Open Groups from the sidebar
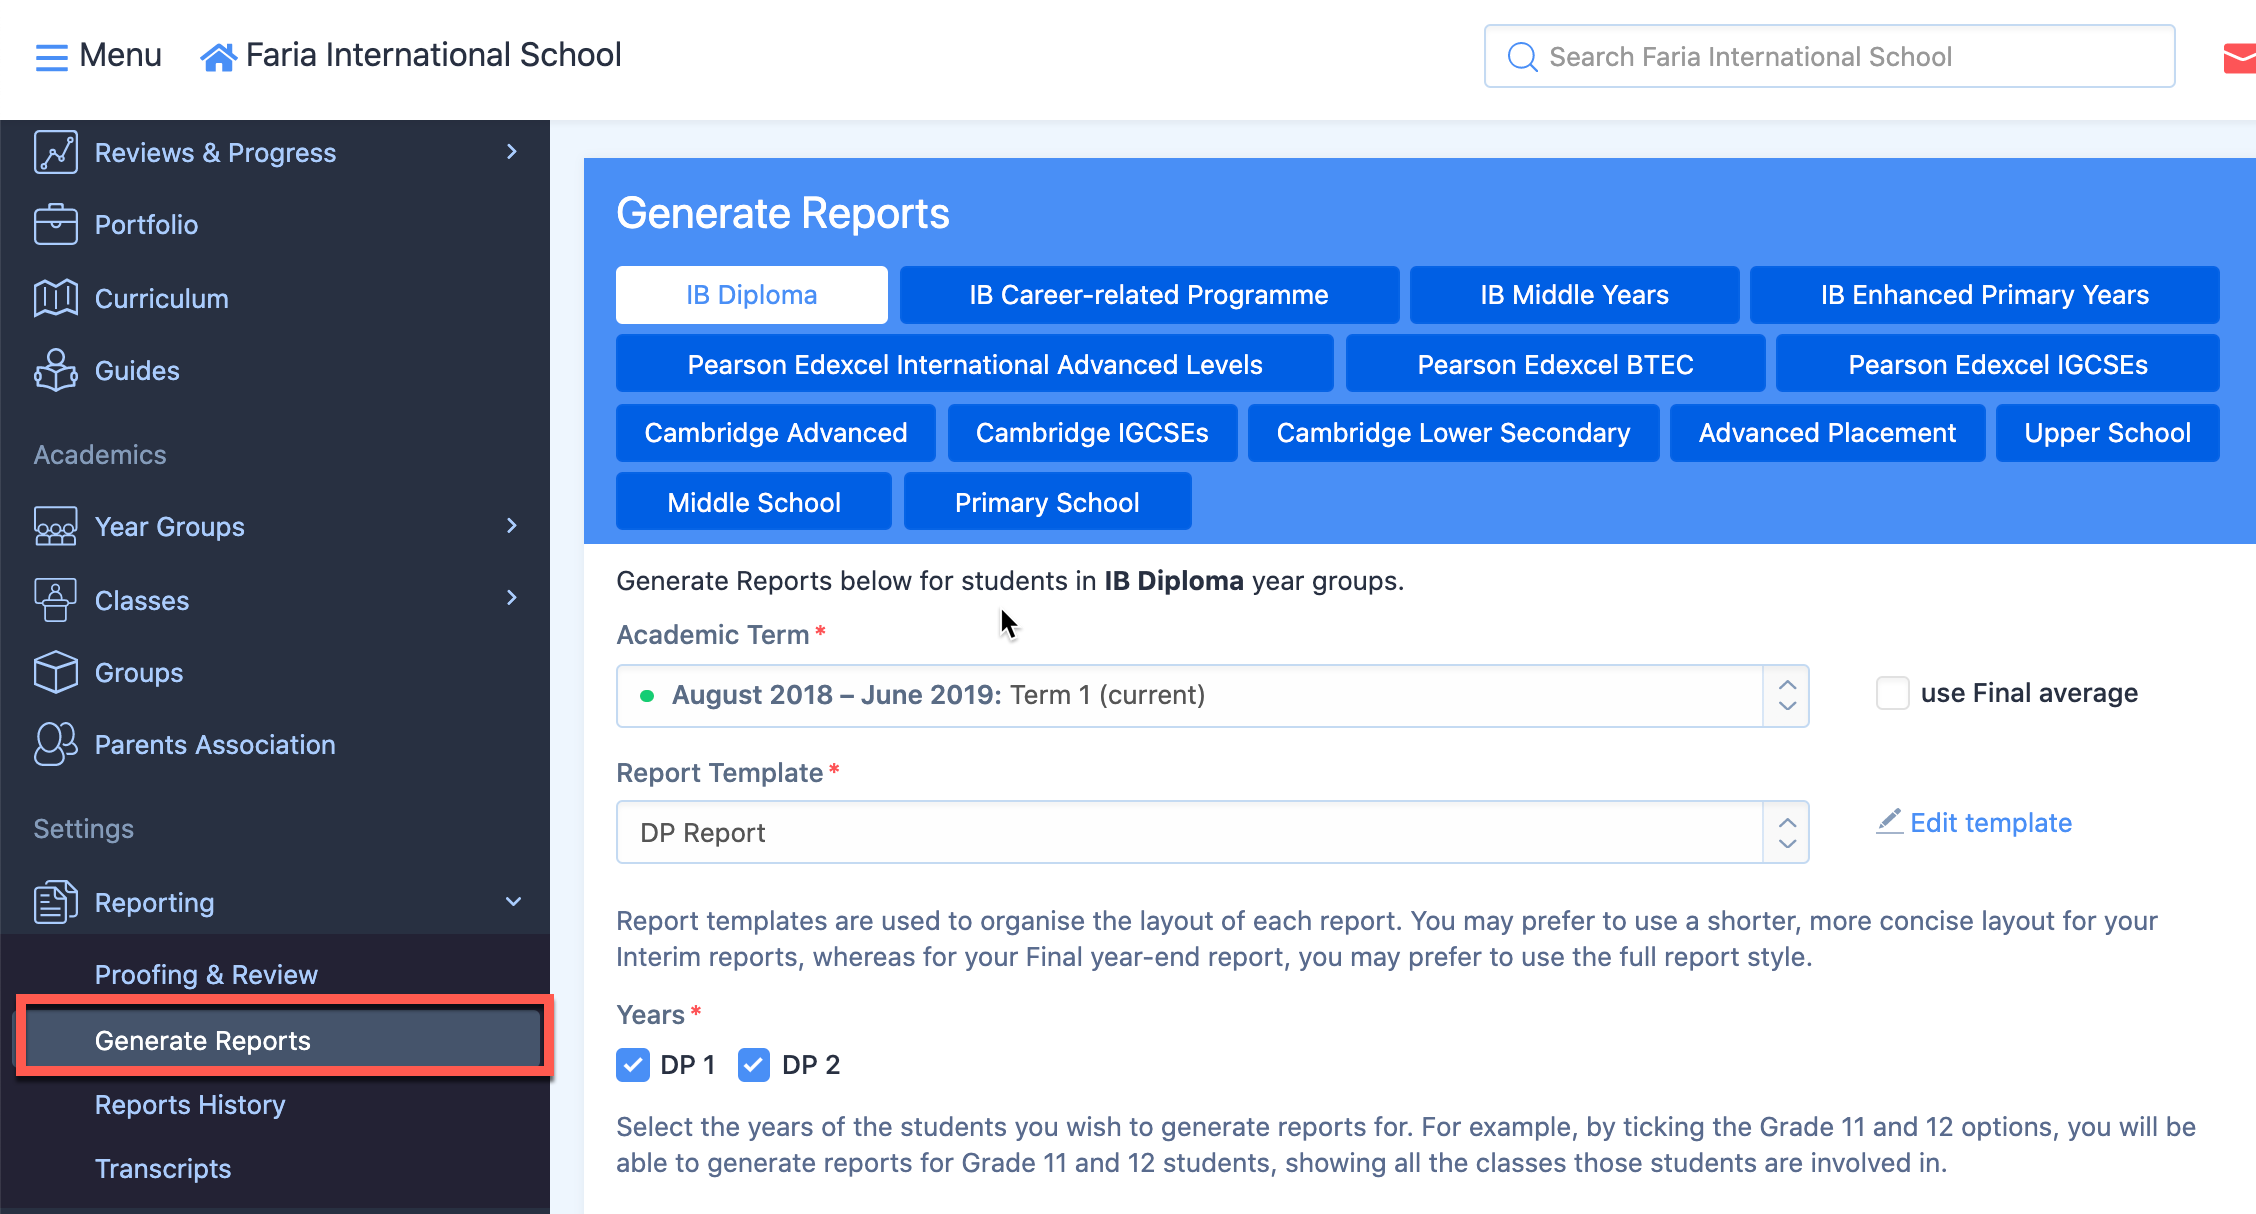This screenshot has height=1214, width=2256. (139, 672)
